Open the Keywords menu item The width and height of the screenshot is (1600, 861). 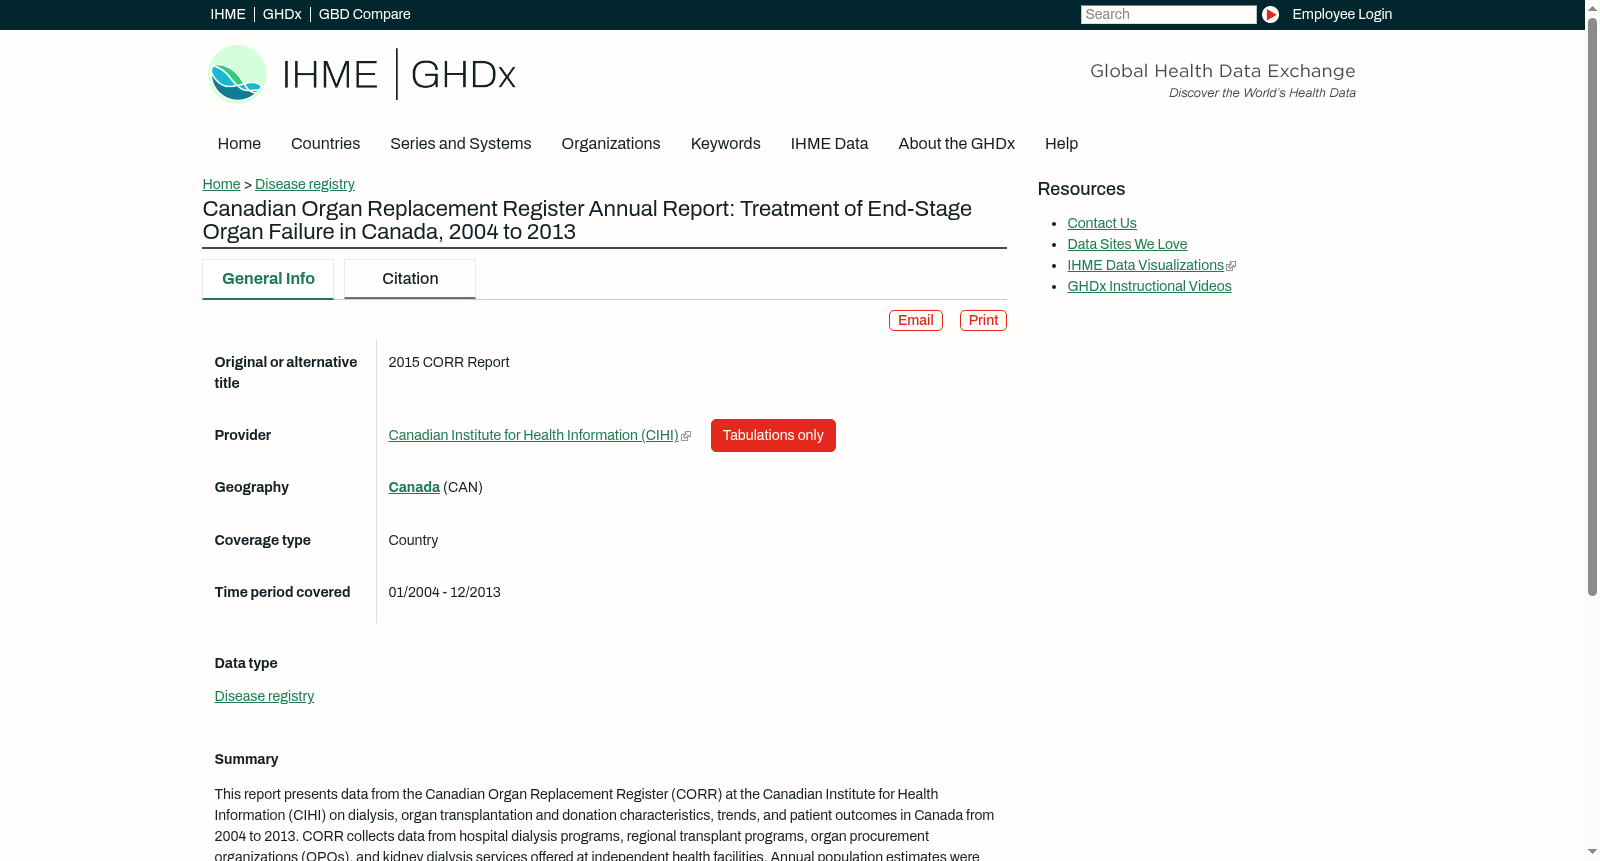(725, 143)
